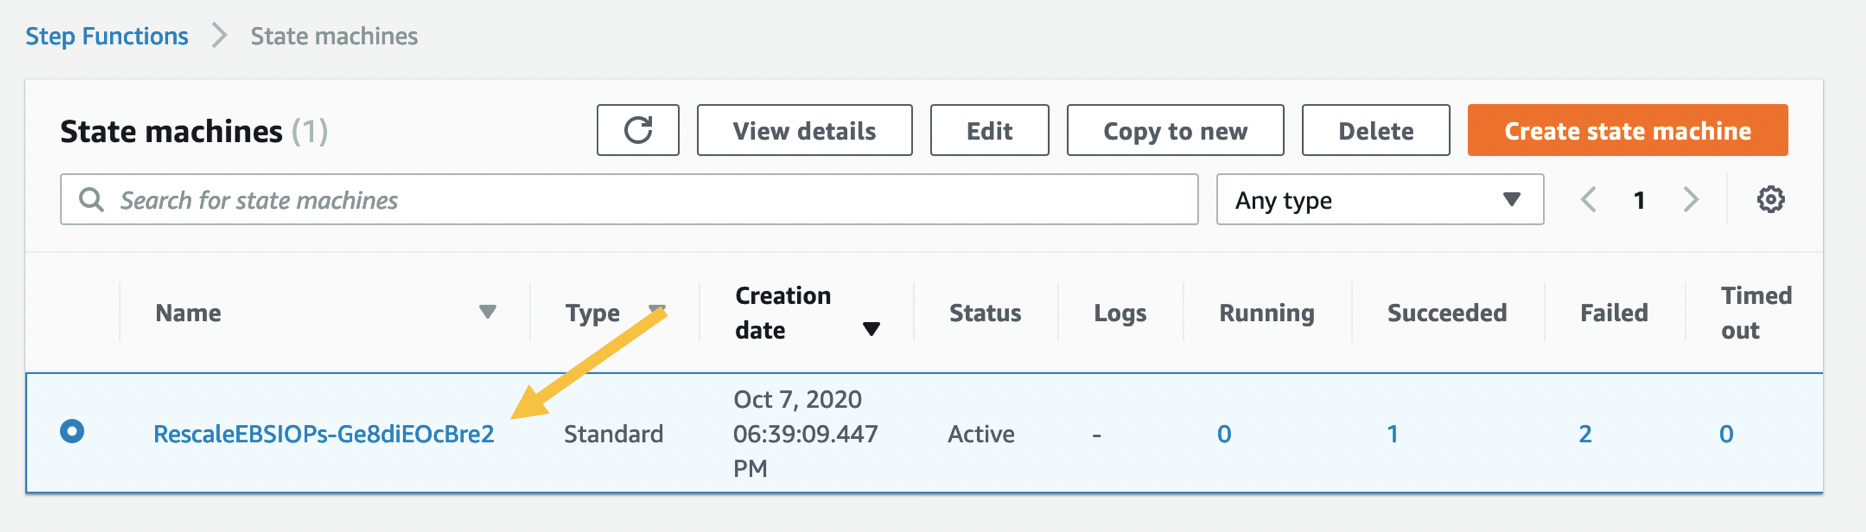
Task: Click the refresh icon button
Action: pos(638,130)
